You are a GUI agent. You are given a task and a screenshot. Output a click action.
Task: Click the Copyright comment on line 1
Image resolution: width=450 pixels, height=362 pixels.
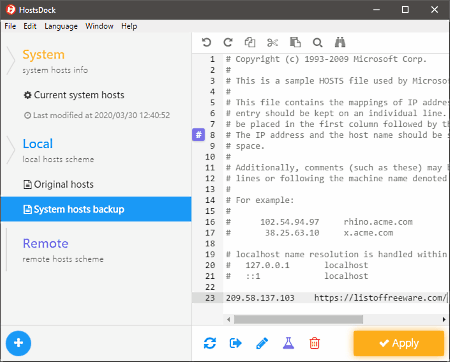(x=326, y=59)
